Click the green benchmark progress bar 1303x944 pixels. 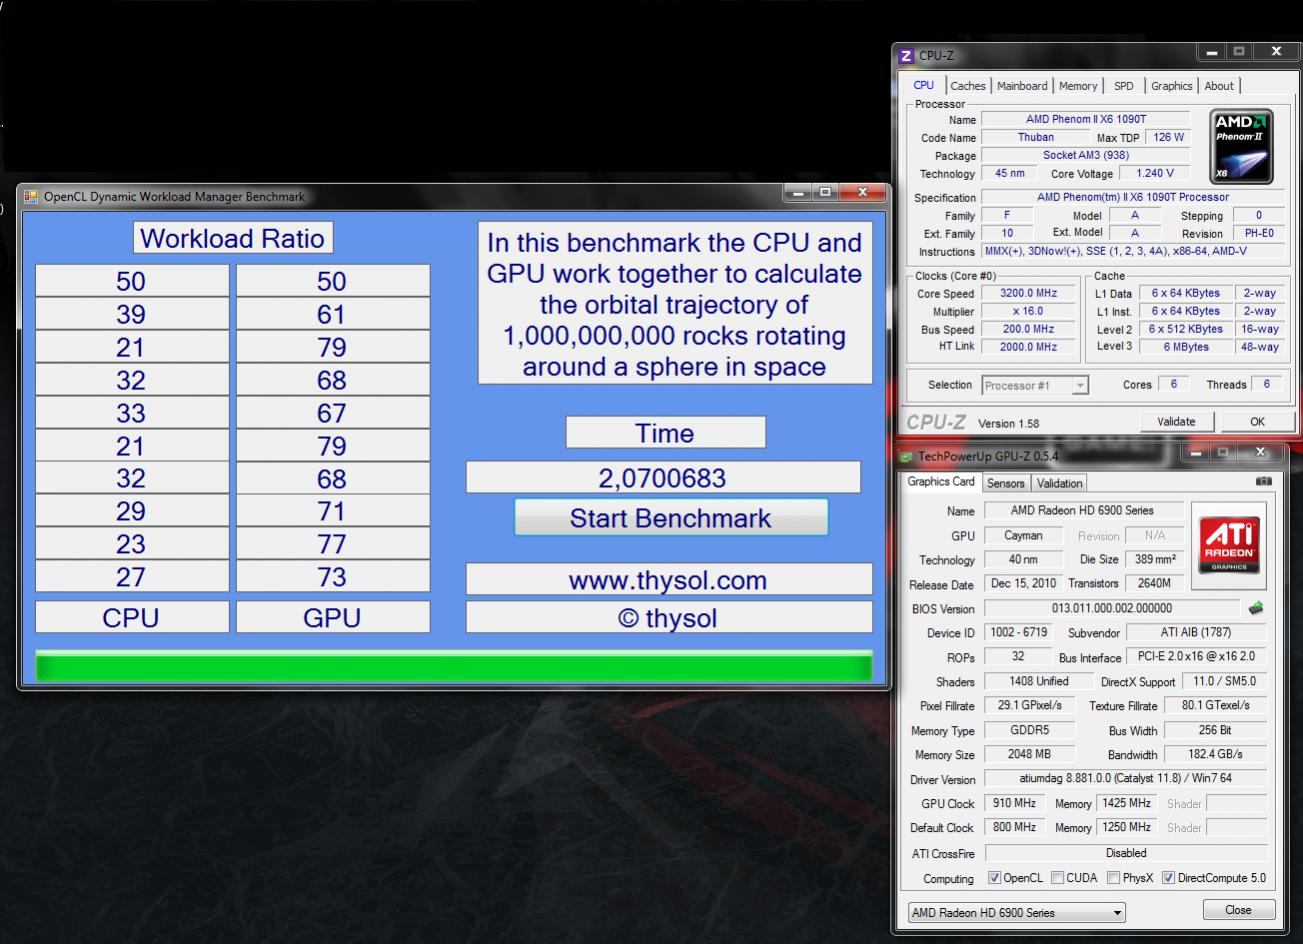coord(454,666)
